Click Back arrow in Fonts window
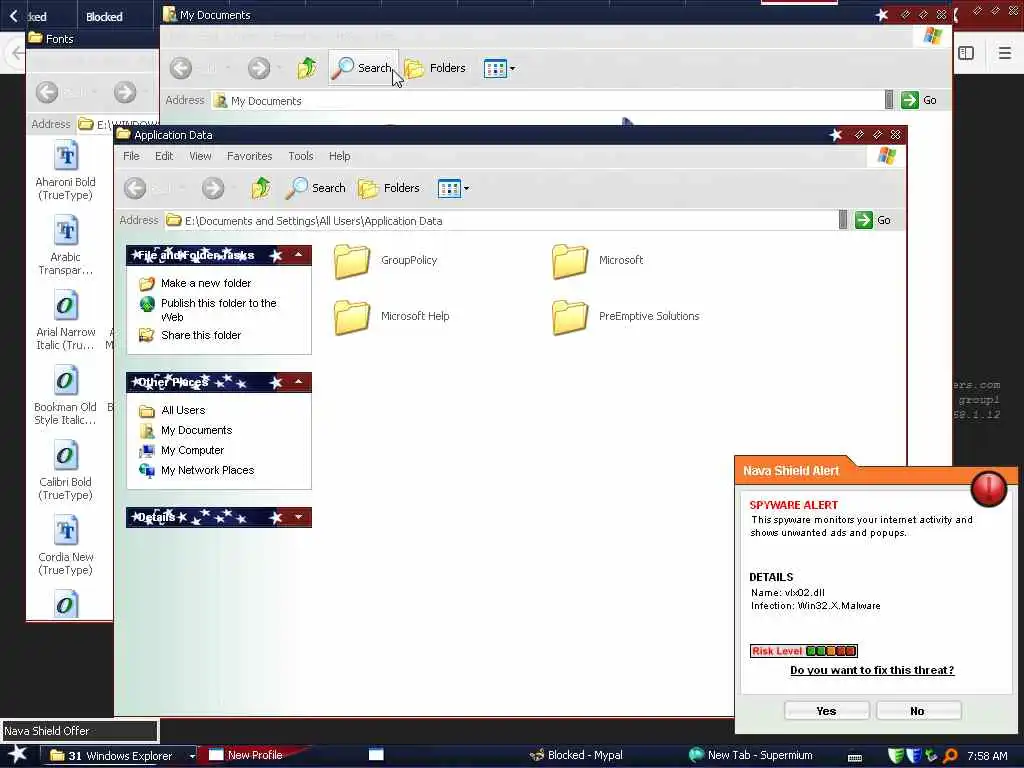1024x768 pixels. pos(47,92)
